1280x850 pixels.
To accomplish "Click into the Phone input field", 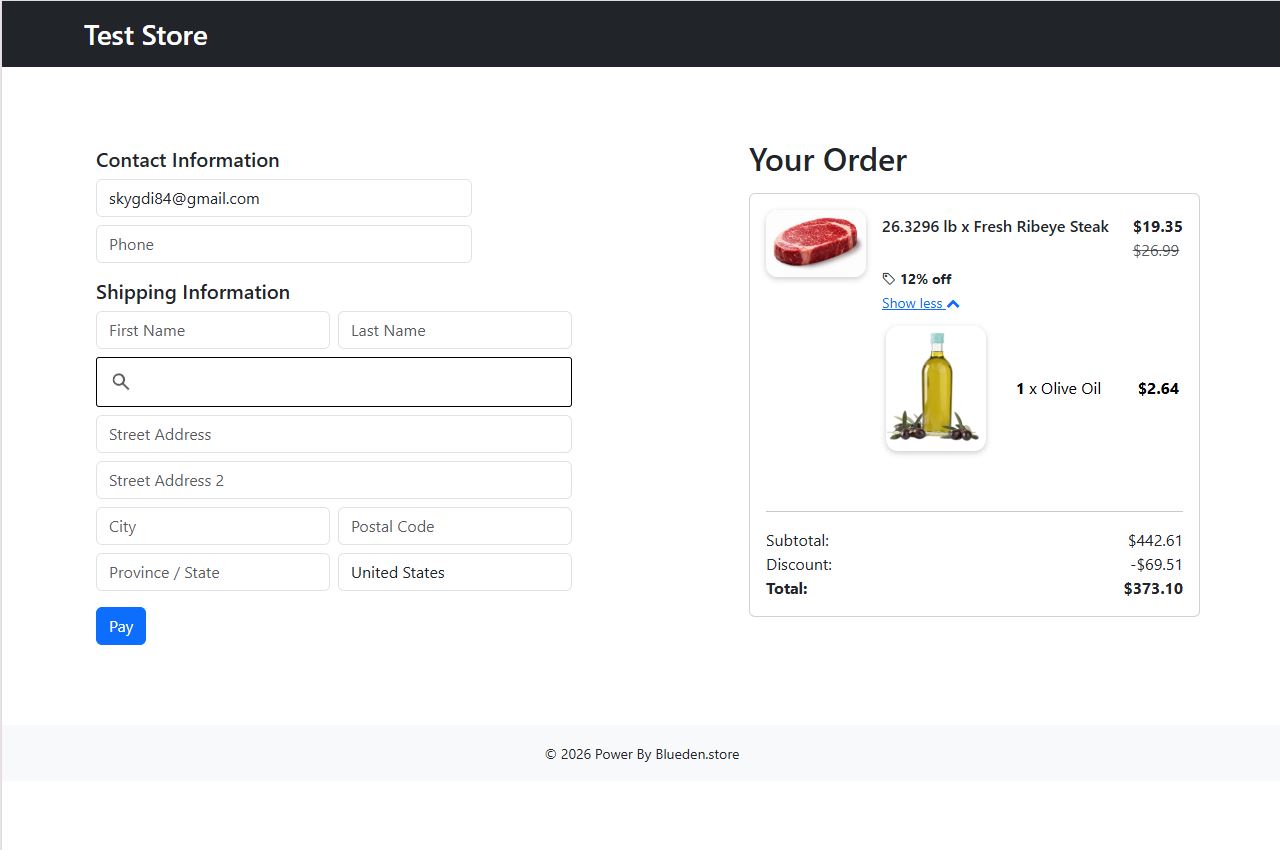I will pos(283,244).
